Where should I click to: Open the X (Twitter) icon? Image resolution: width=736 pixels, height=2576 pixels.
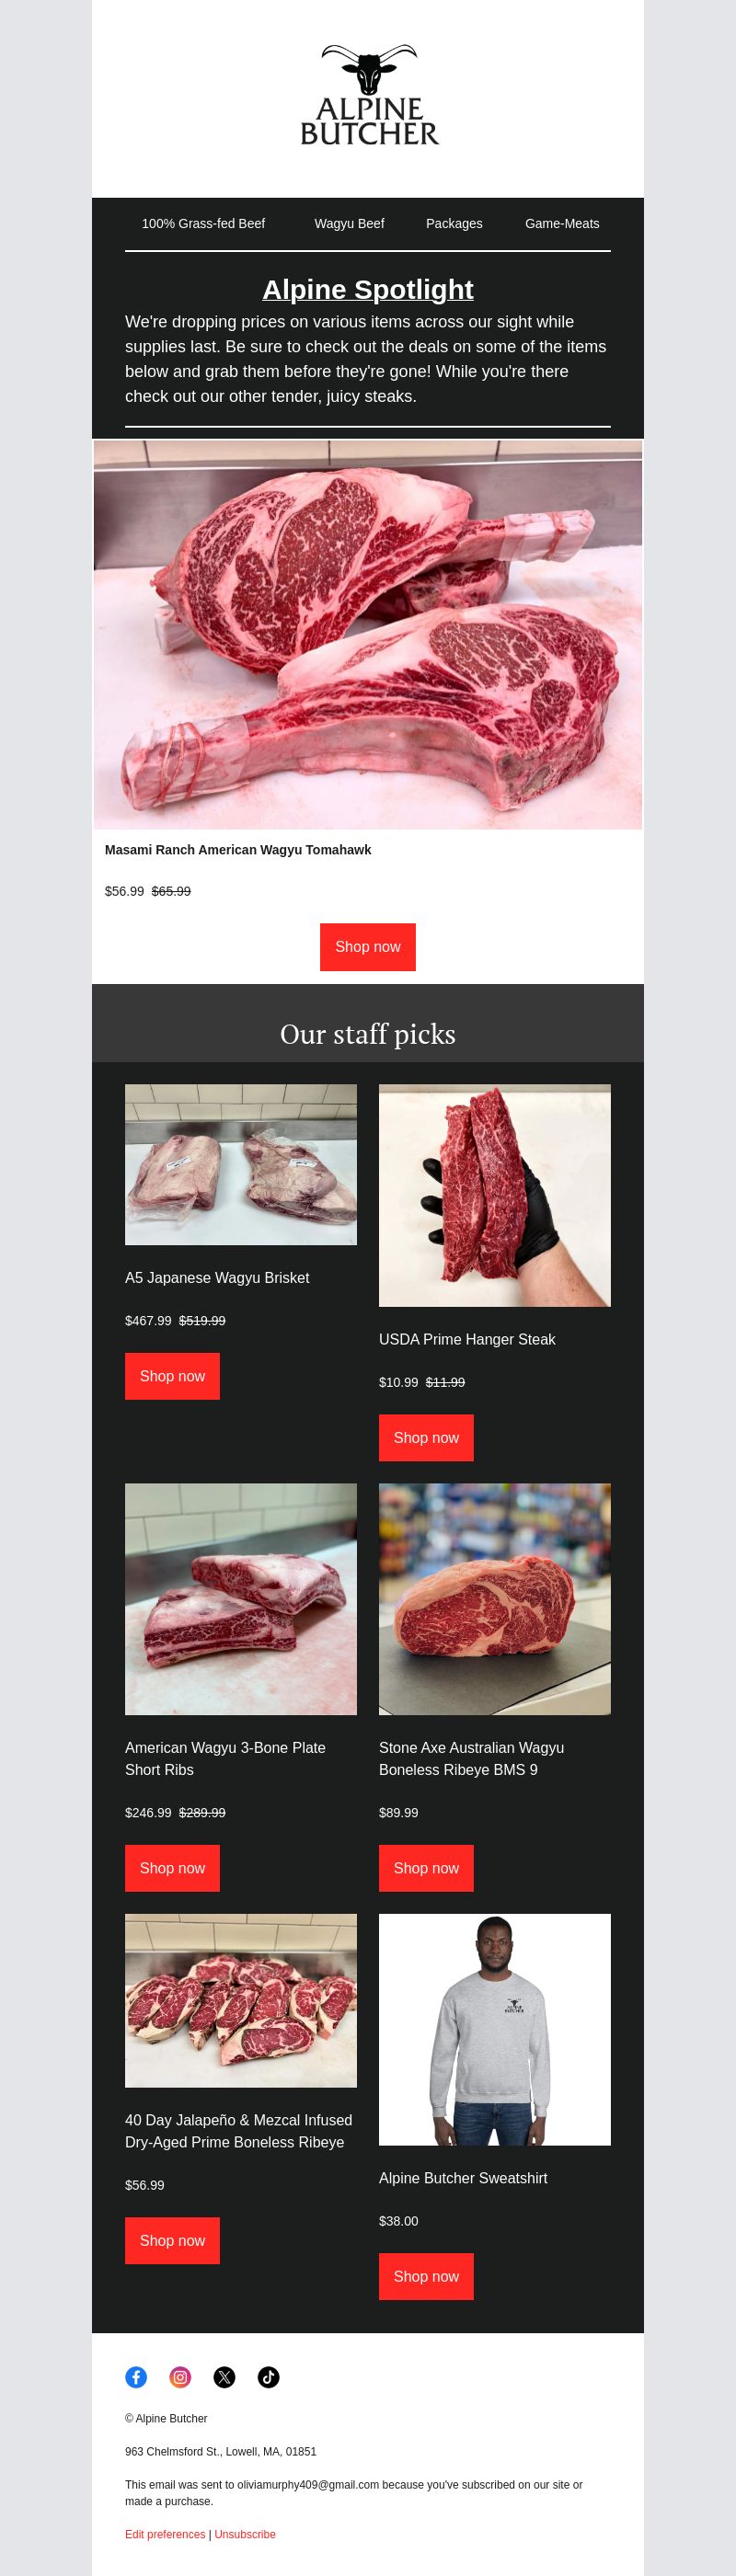pyautogui.click(x=224, y=2377)
